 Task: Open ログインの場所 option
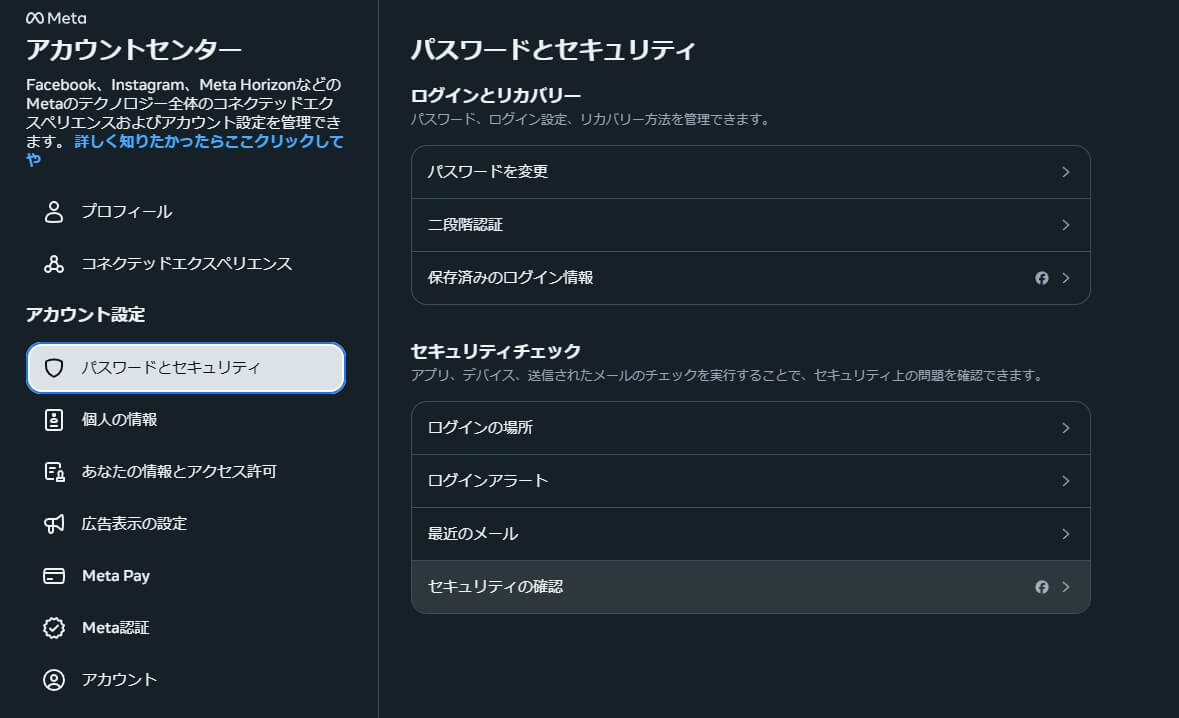pos(750,428)
